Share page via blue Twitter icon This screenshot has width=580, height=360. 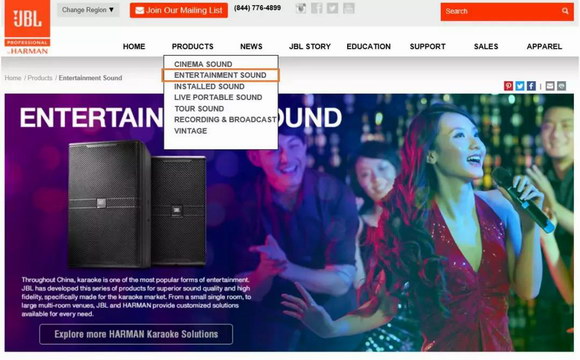click(520, 86)
